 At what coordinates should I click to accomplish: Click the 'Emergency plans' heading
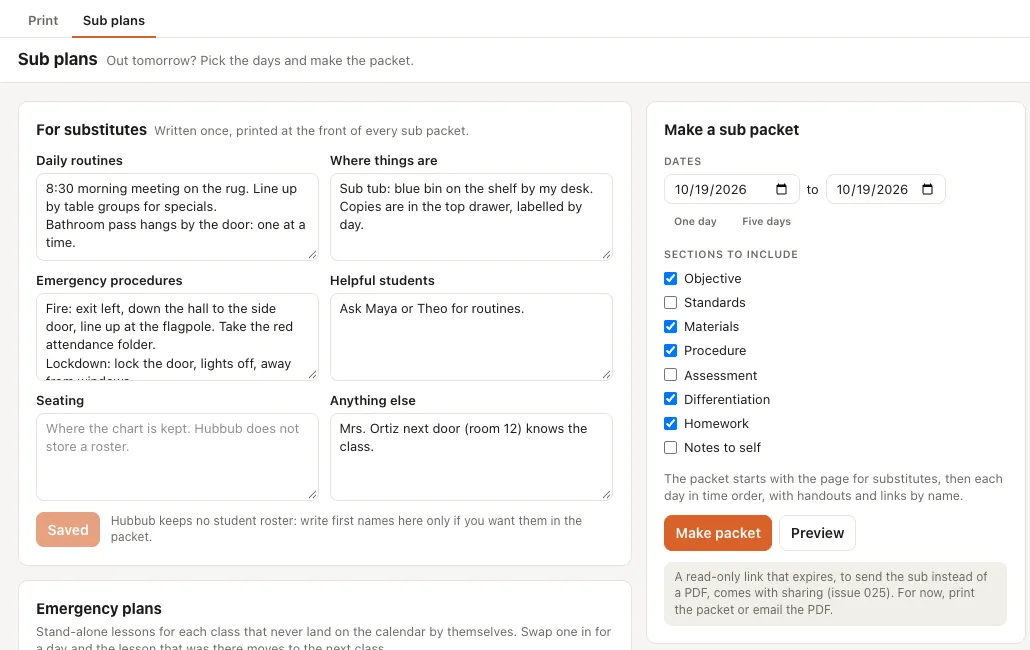click(x=99, y=609)
